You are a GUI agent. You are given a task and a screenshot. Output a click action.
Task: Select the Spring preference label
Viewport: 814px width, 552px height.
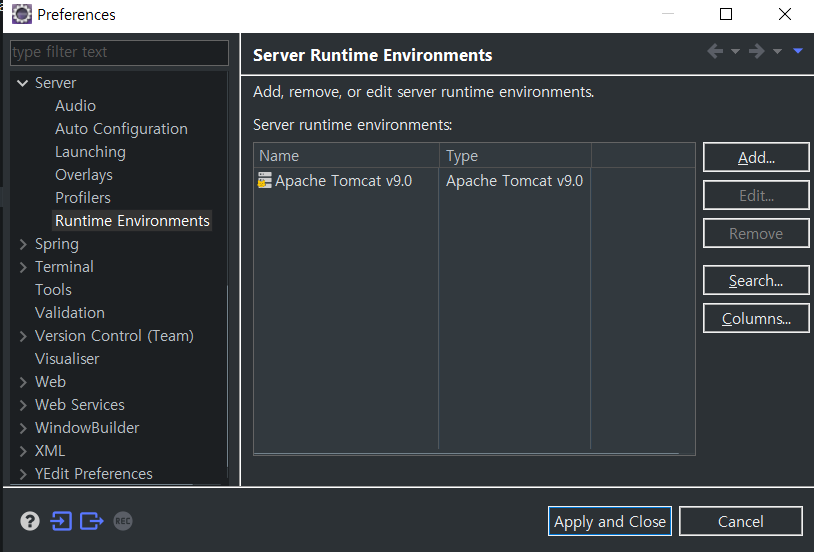coord(57,244)
